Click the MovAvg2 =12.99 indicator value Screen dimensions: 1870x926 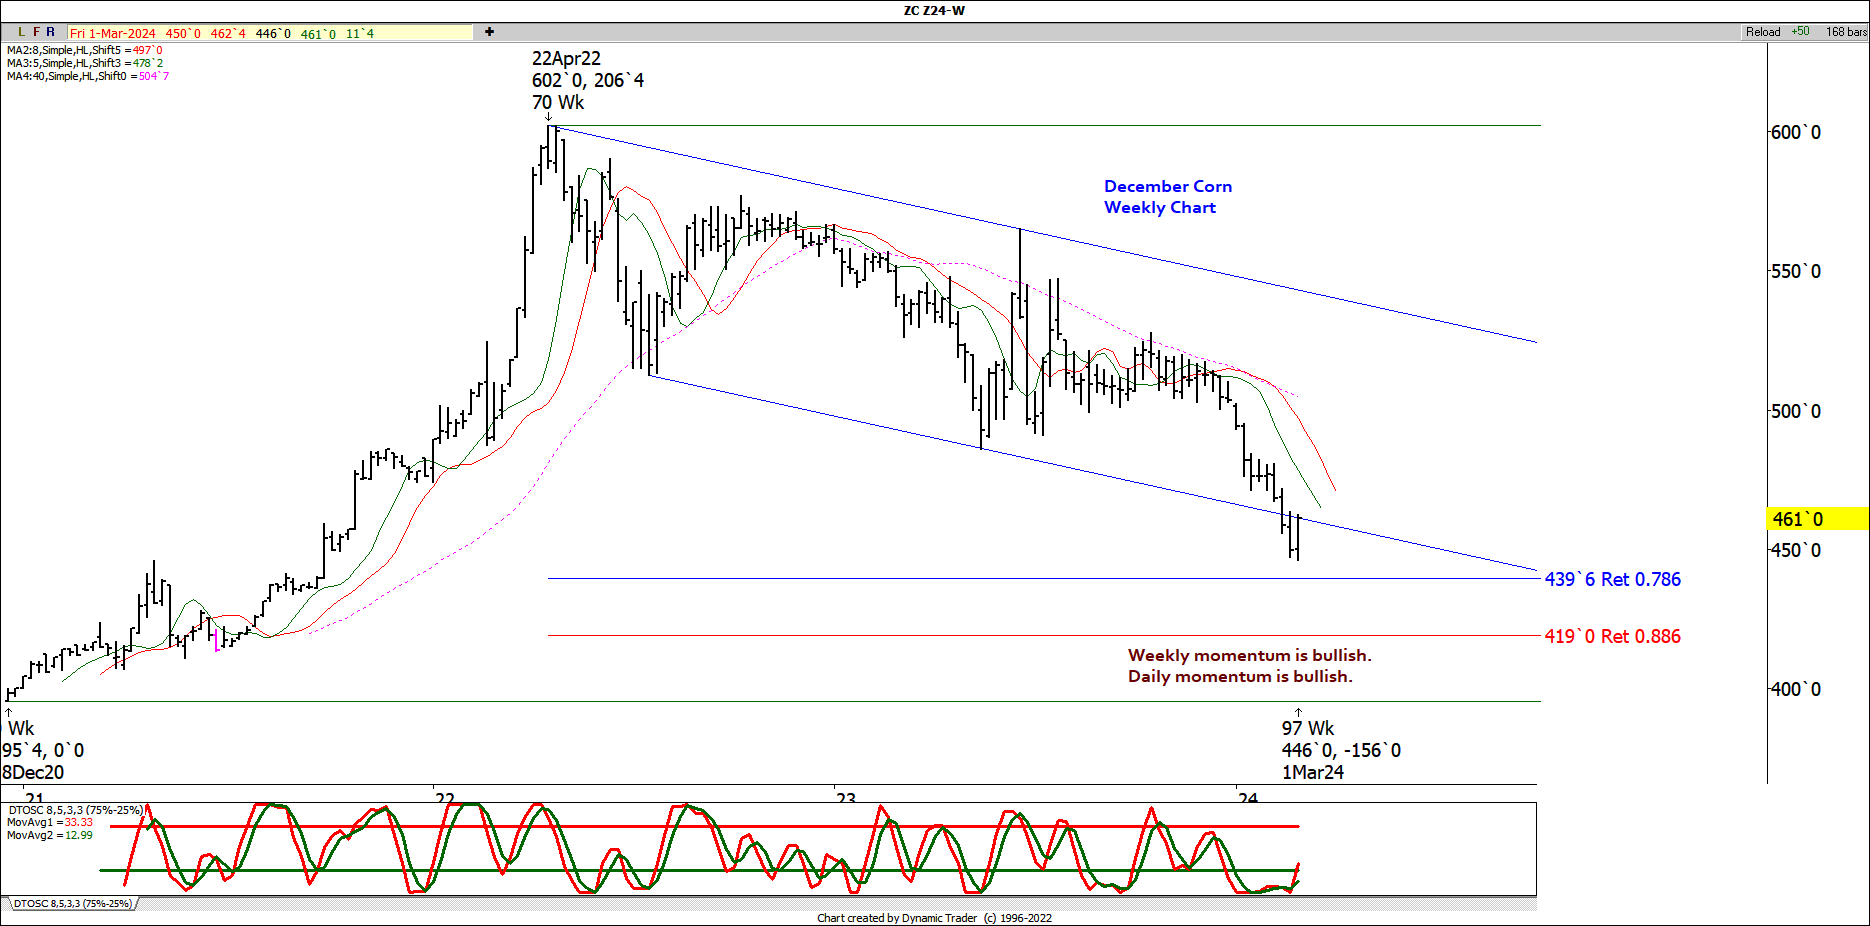pyautogui.click(x=50, y=835)
